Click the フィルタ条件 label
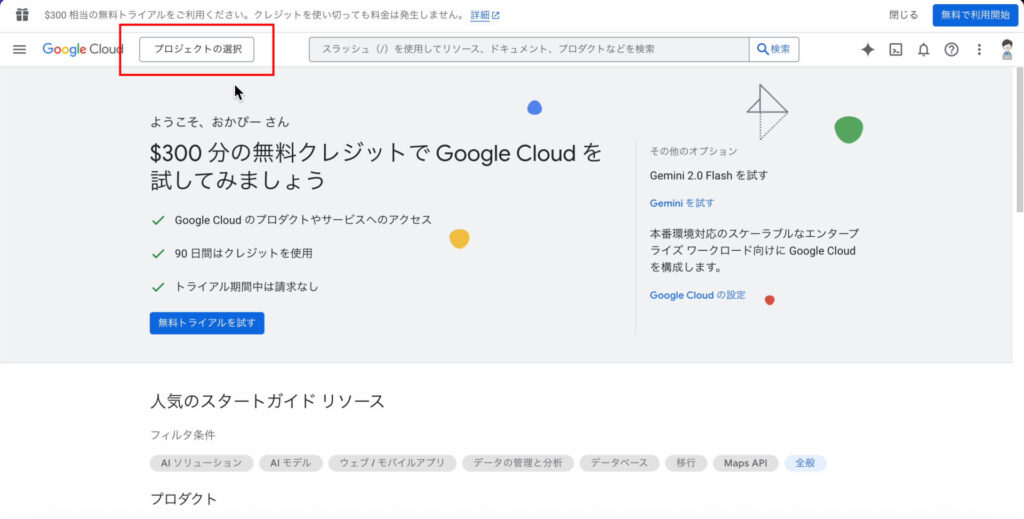Viewport: 1024px width, 519px height. click(183, 435)
